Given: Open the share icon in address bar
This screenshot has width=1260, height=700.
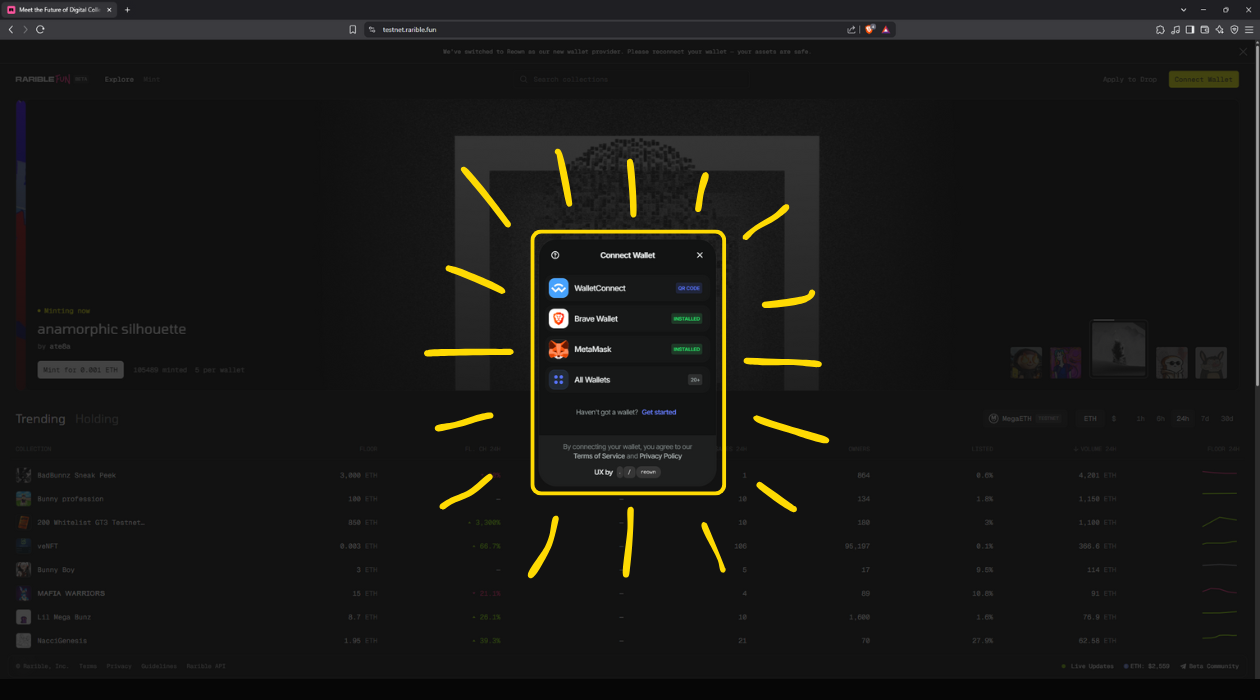Looking at the screenshot, I should pos(851,29).
